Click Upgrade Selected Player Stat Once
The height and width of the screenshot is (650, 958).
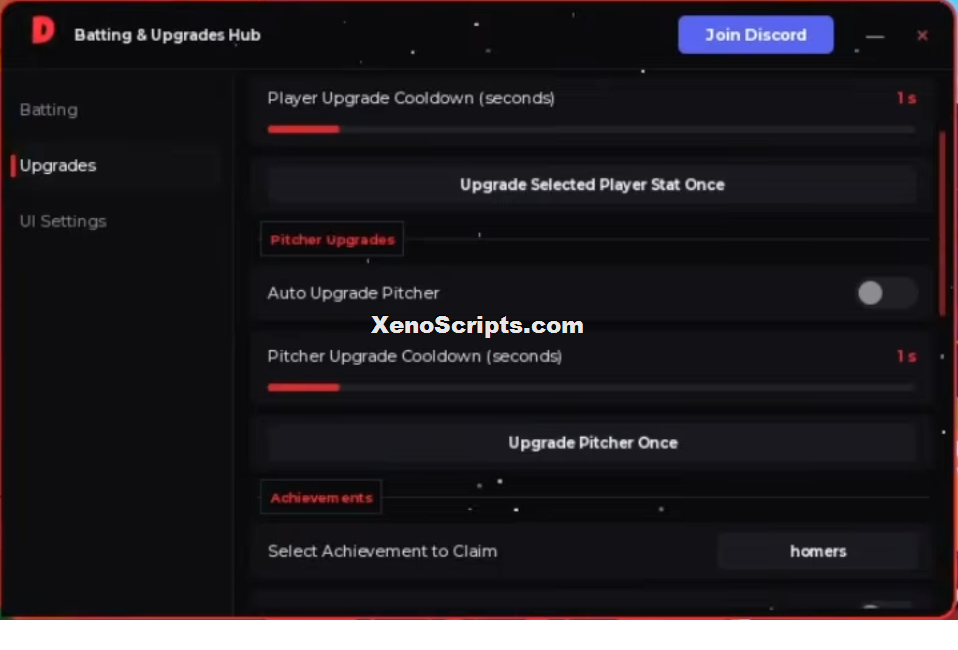[592, 184]
